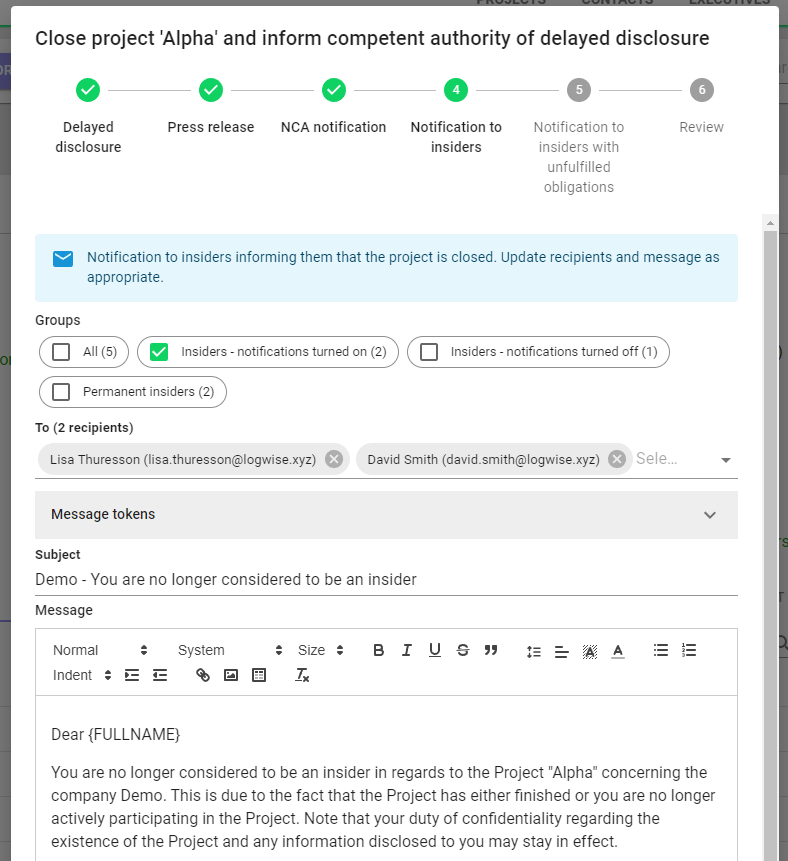This screenshot has height=861, width=788.
Task: Remove Lisa Thuresson from recipients
Action: point(334,459)
